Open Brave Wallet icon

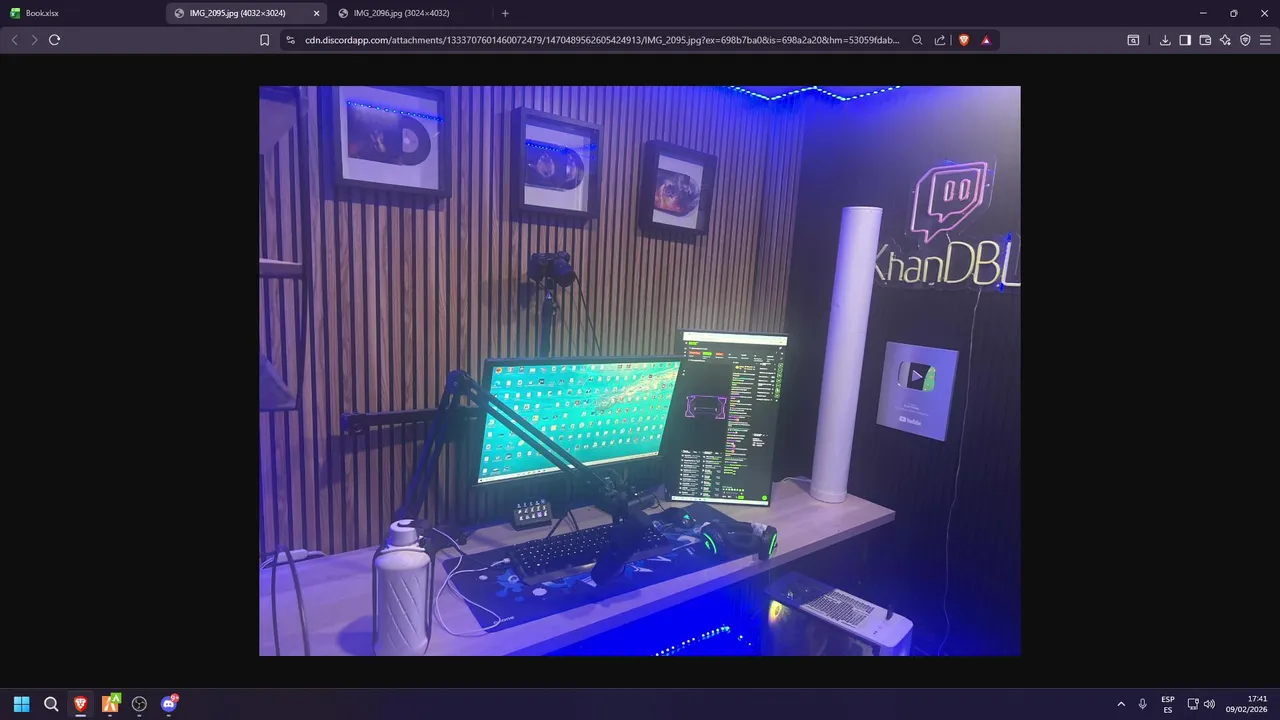[1205, 40]
